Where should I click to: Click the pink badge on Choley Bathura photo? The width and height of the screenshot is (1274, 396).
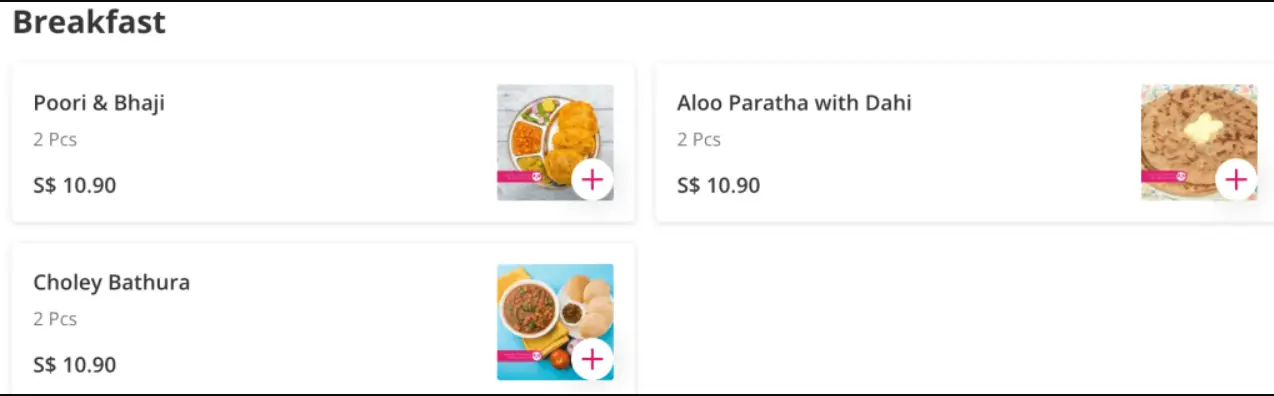pyautogui.click(x=519, y=356)
